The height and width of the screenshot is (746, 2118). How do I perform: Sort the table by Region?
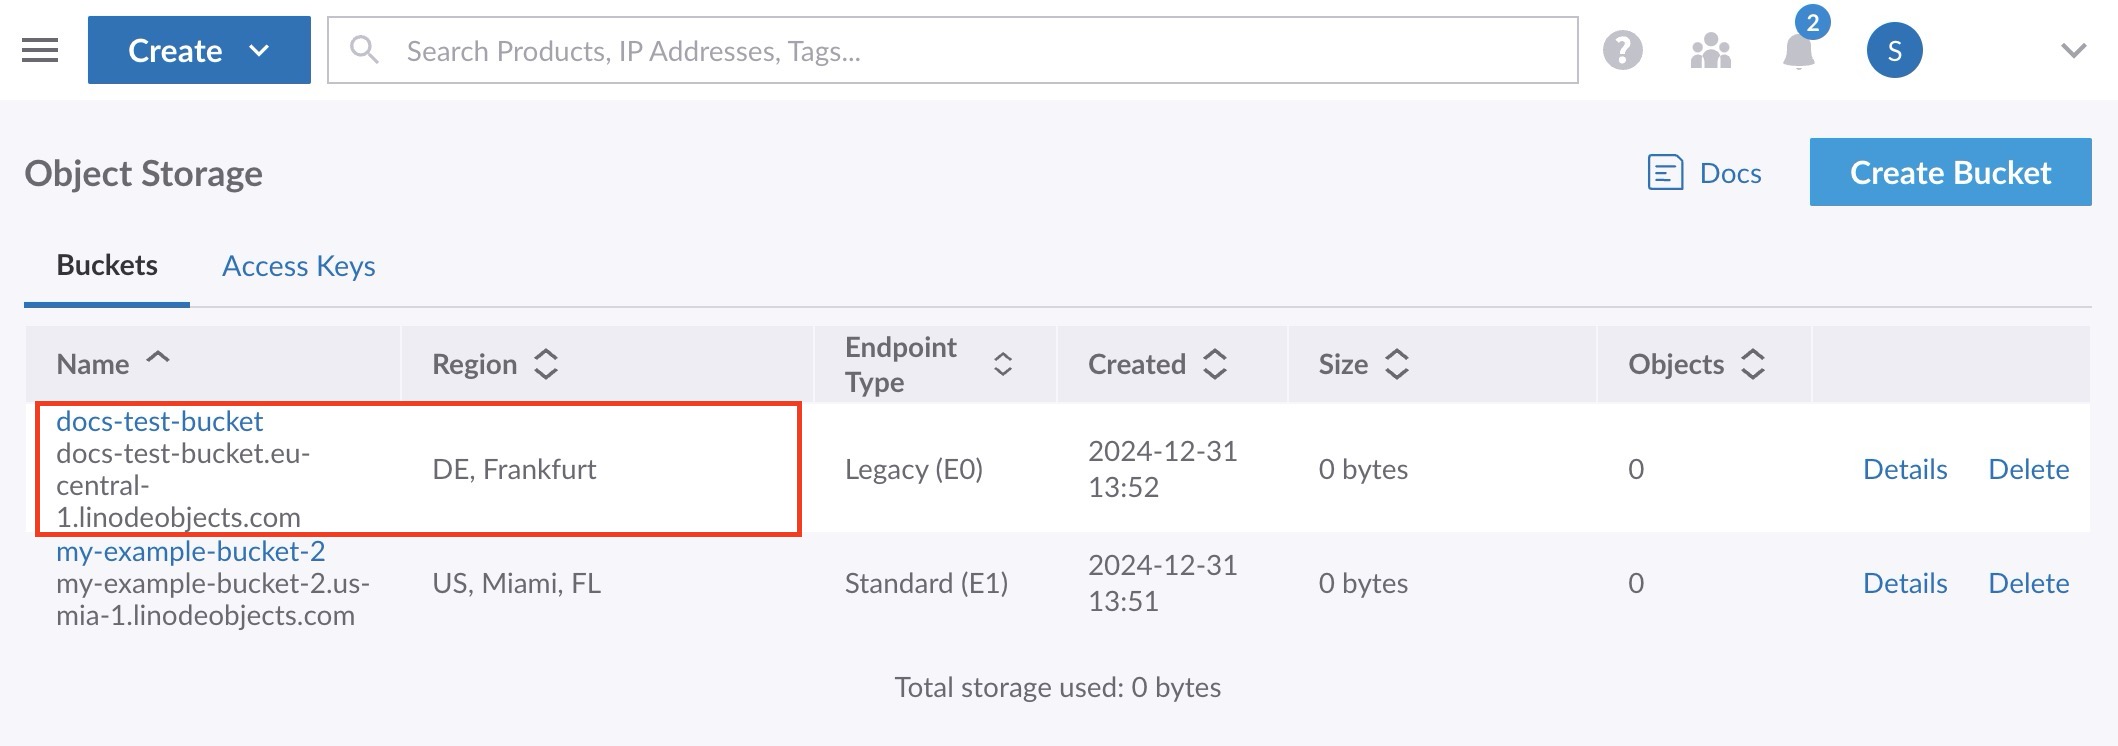[545, 364]
